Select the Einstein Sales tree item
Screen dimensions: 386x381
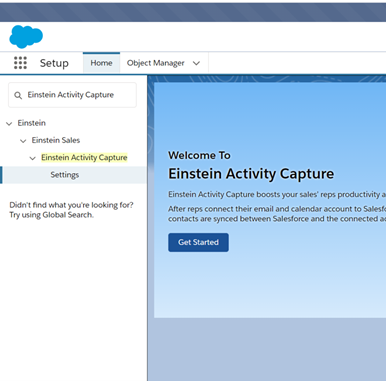coord(56,140)
